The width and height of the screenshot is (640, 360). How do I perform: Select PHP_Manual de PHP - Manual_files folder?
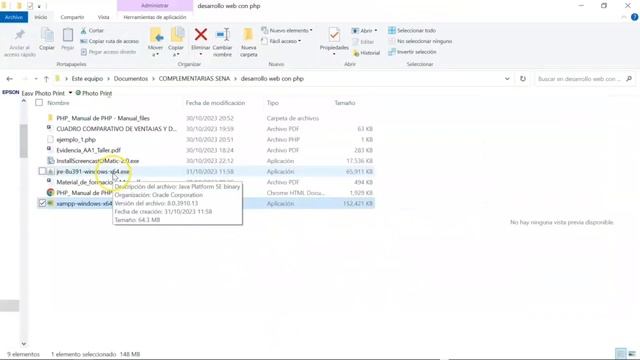[103, 118]
